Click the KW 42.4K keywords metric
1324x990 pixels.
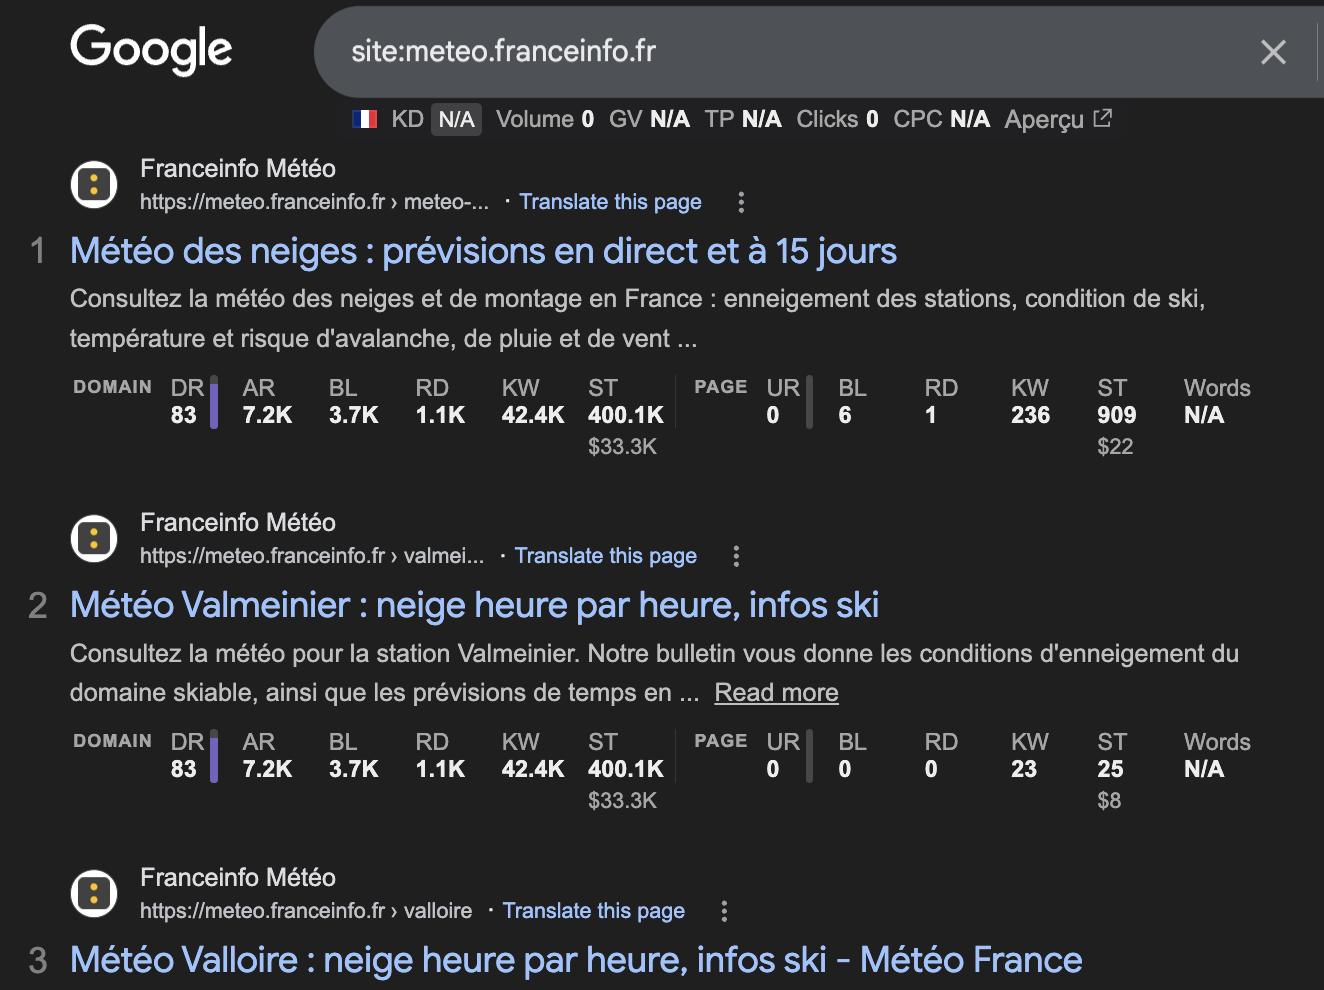point(530,400)
